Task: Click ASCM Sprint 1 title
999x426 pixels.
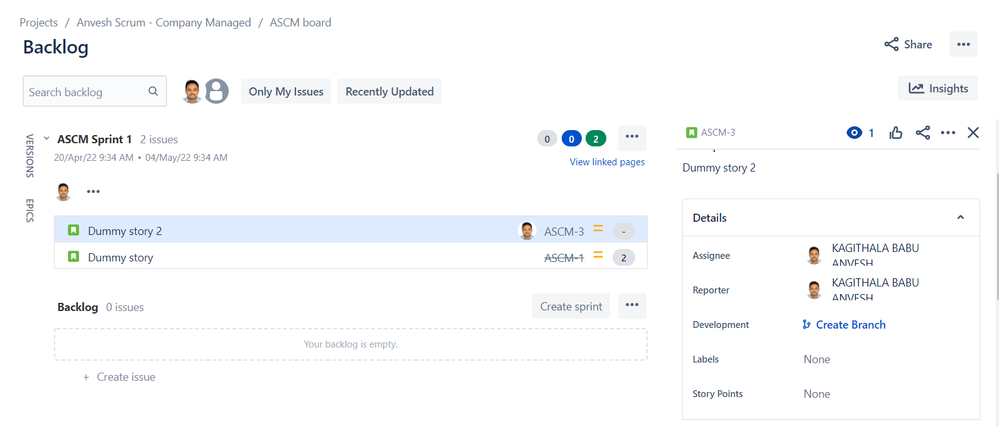Action: click(95, 139)
